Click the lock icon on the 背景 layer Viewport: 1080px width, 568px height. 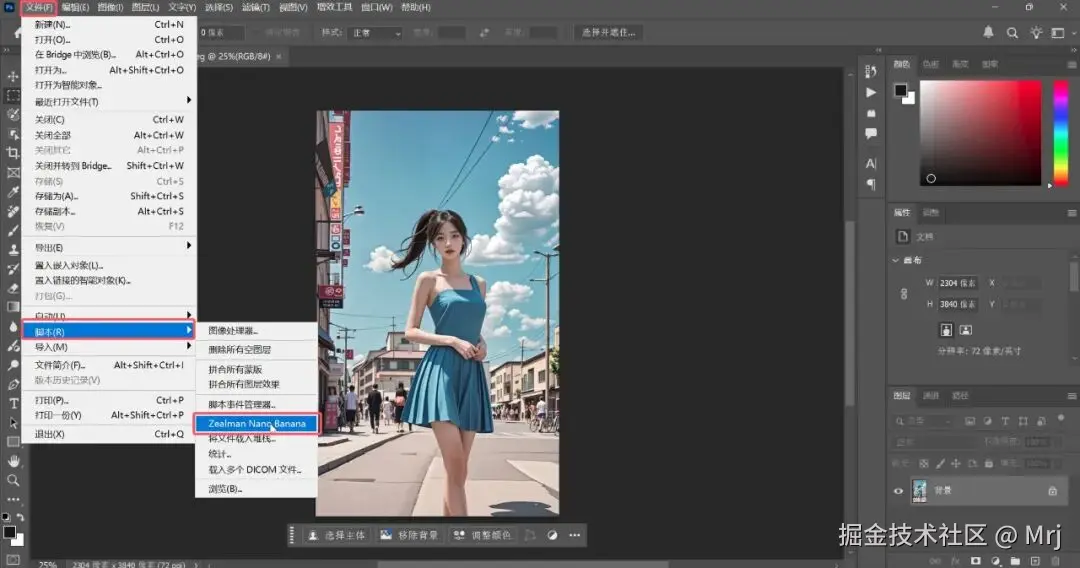tap(1052, 491)
